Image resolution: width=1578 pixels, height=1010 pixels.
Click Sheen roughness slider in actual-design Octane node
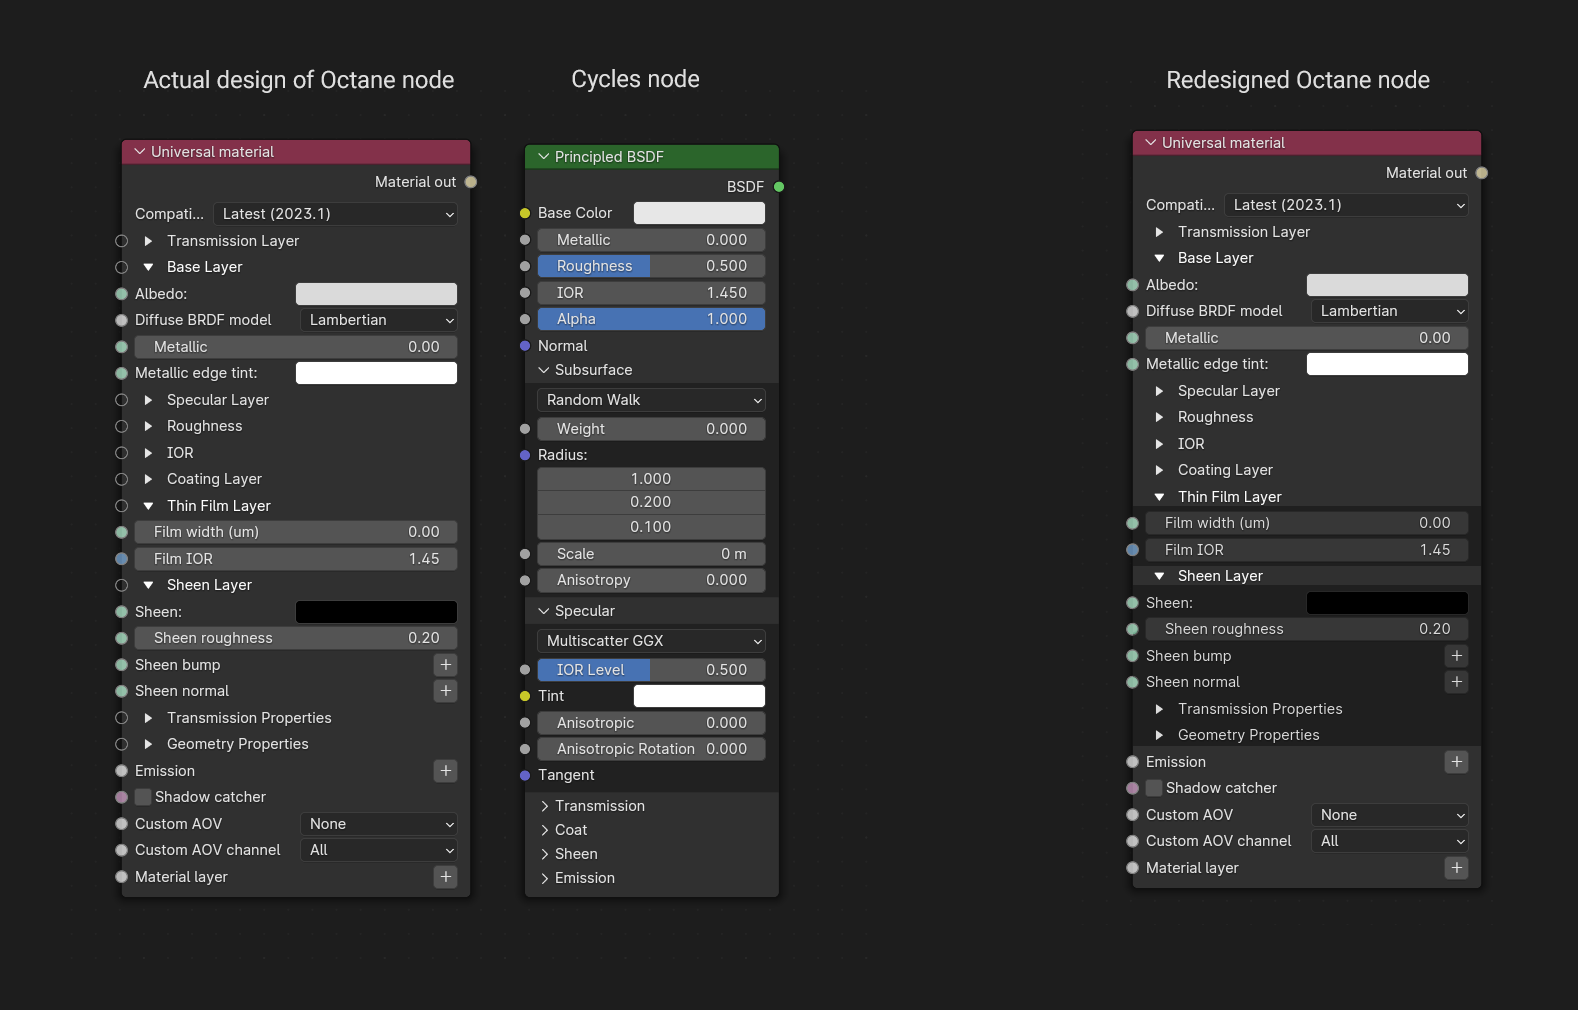coord(297,638)
